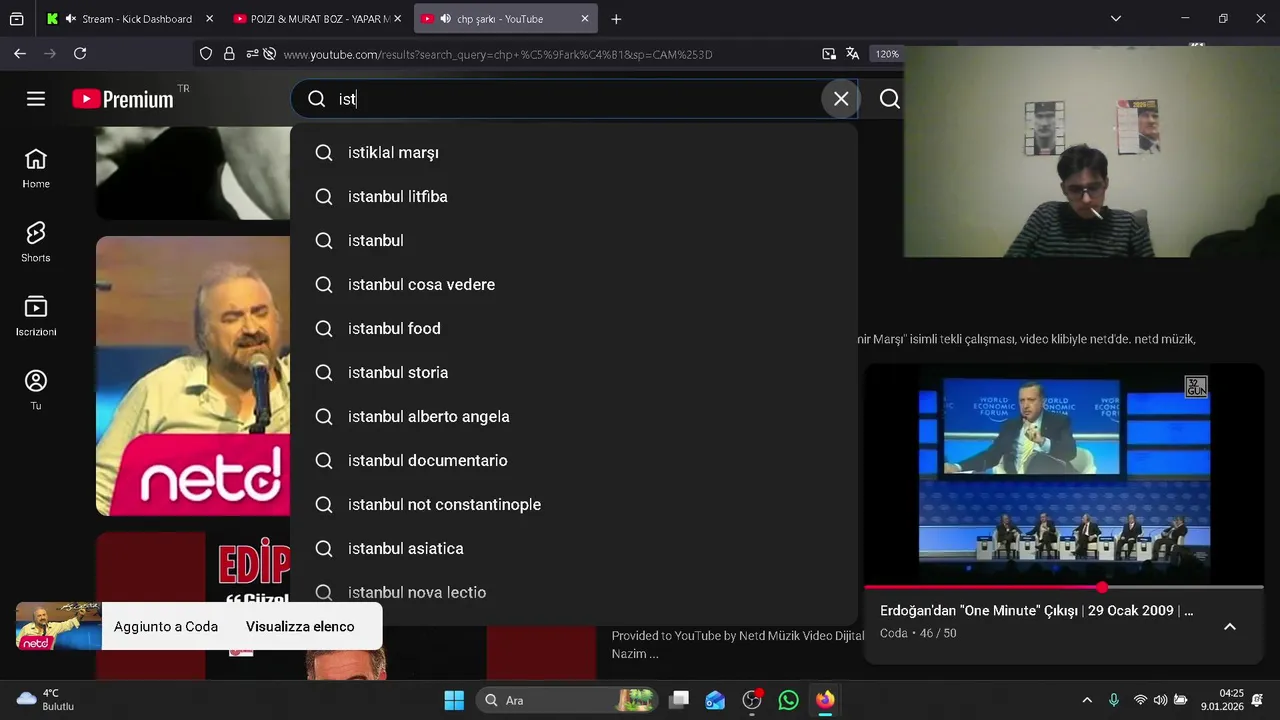Choose the suggestion "istanbul cosa vedere"
The width and height of the screenshot is (1280, 720).
pos(574,285)
